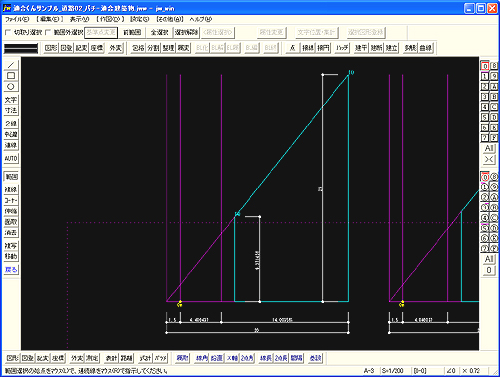Select the ハッチ hatch tool
The image size is (500, 377).
click(342, 48)
